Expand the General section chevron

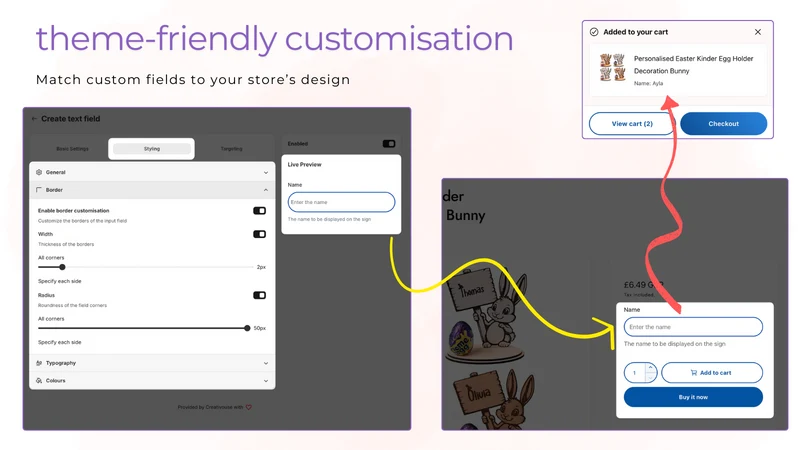266,172
